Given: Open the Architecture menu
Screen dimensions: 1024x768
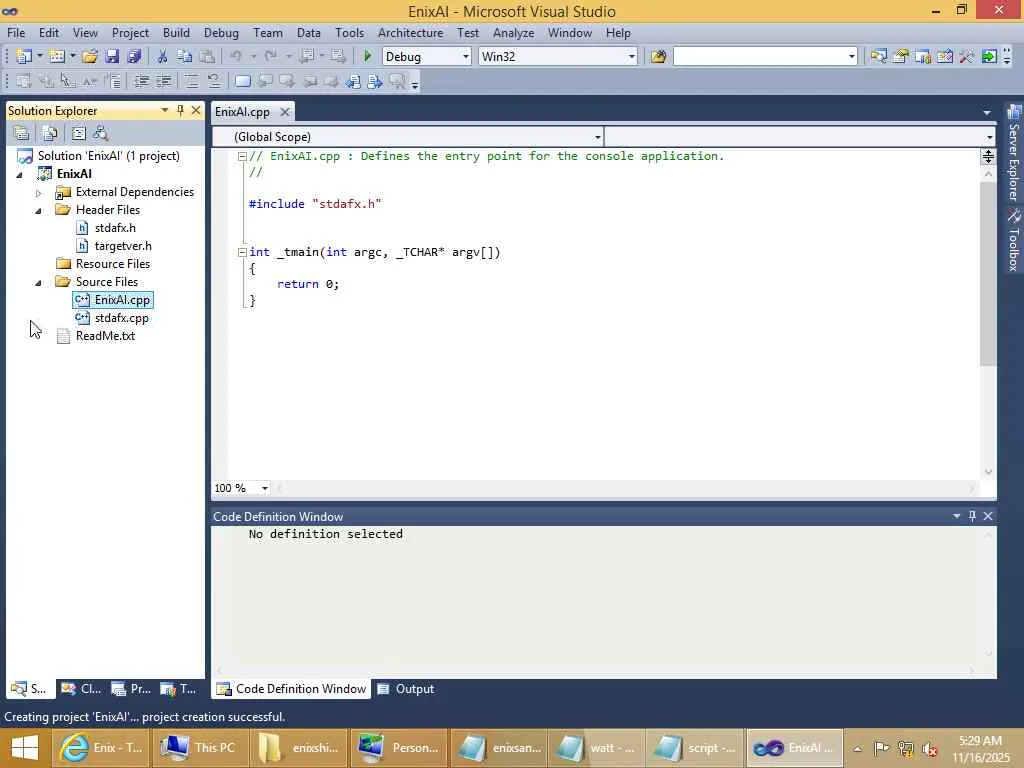Looking at the screenshot, I should coord(410,33).
